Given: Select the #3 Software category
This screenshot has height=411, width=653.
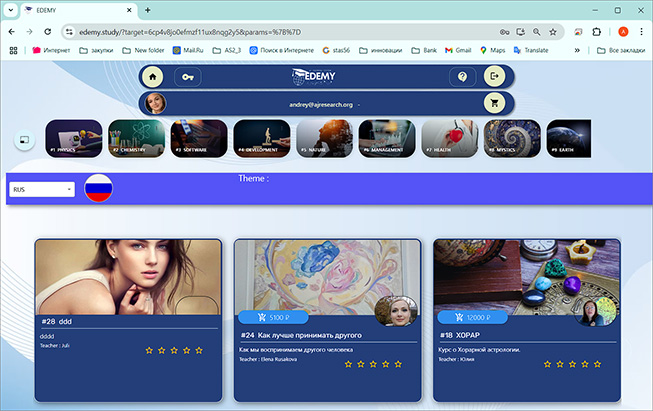Looking at the screenshot, I should pyautogui.click(x=199, y=139).
